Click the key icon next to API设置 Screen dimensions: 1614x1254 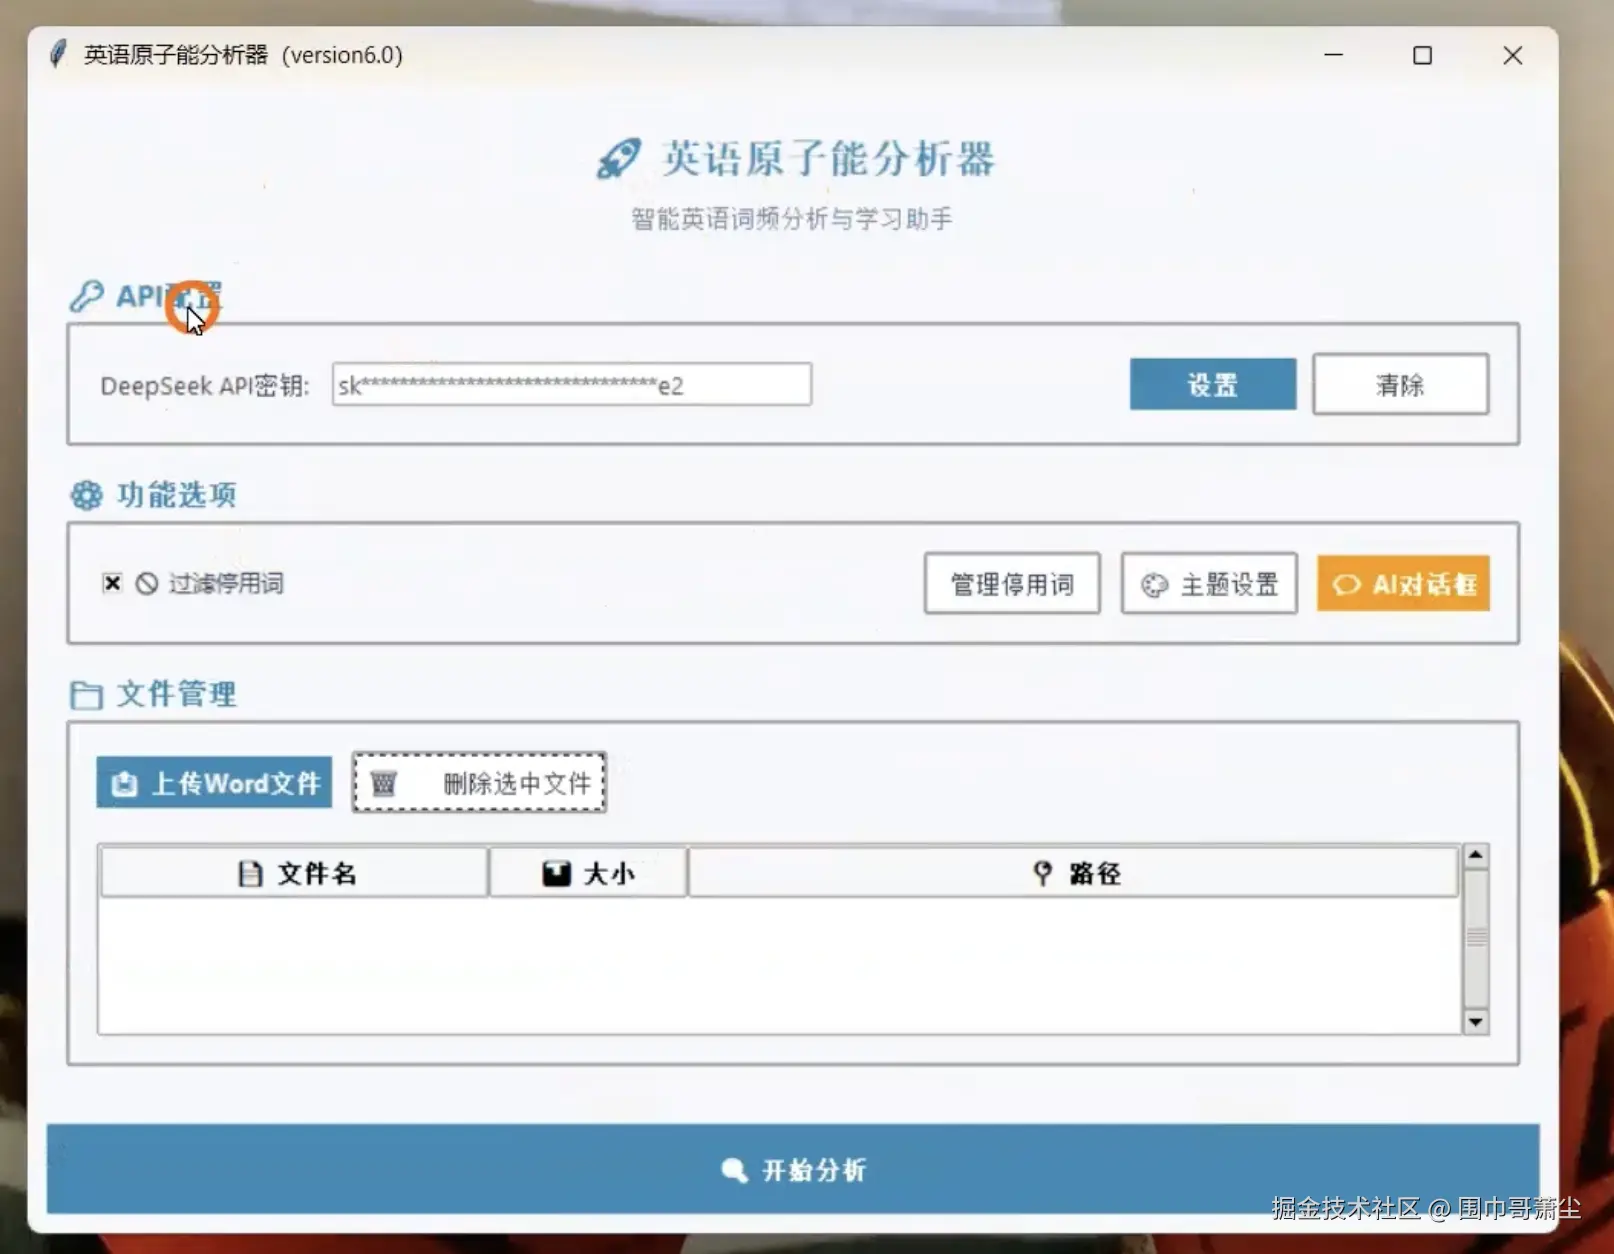point(86,295)
